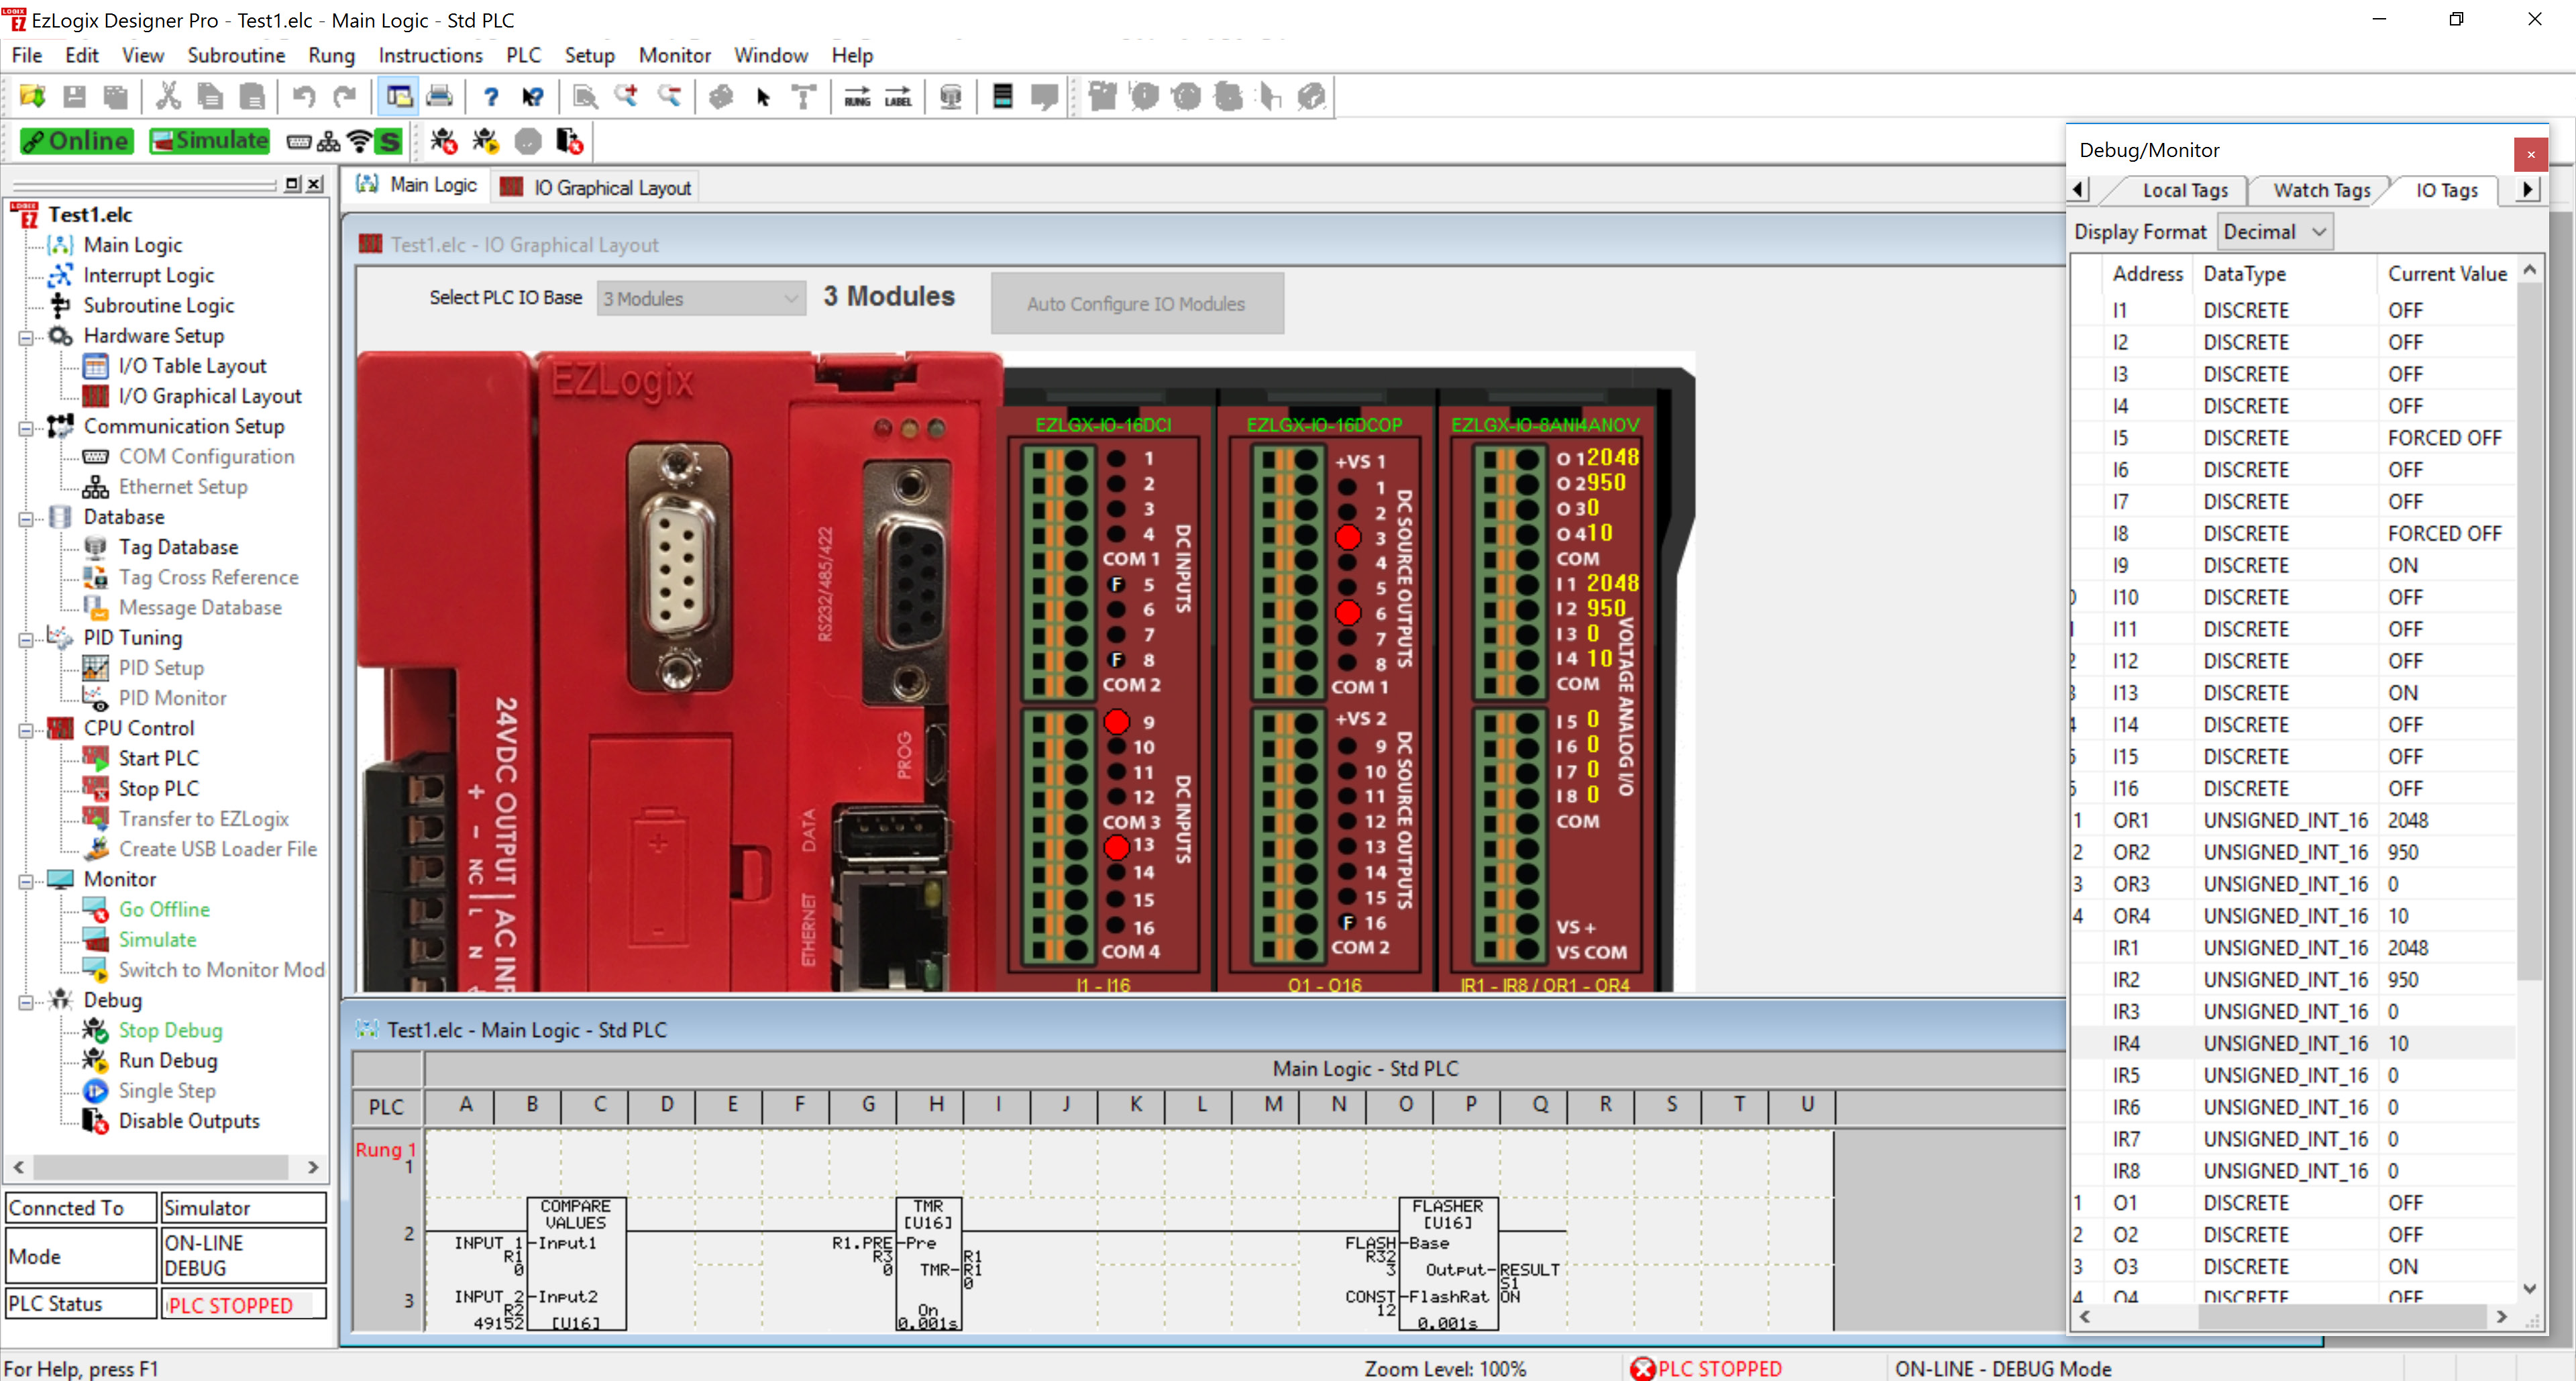The height and width of the screenshot is (1381, 2576).
Task: Click the Go To Label toolbar icon
Action: click(898, 97)
